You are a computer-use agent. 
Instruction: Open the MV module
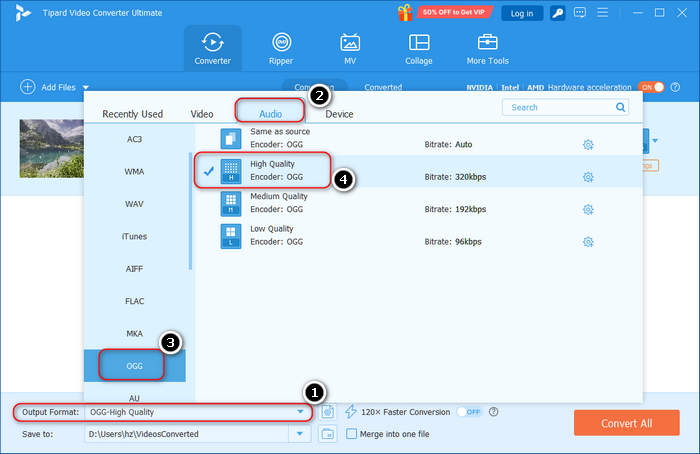point(350,48)
